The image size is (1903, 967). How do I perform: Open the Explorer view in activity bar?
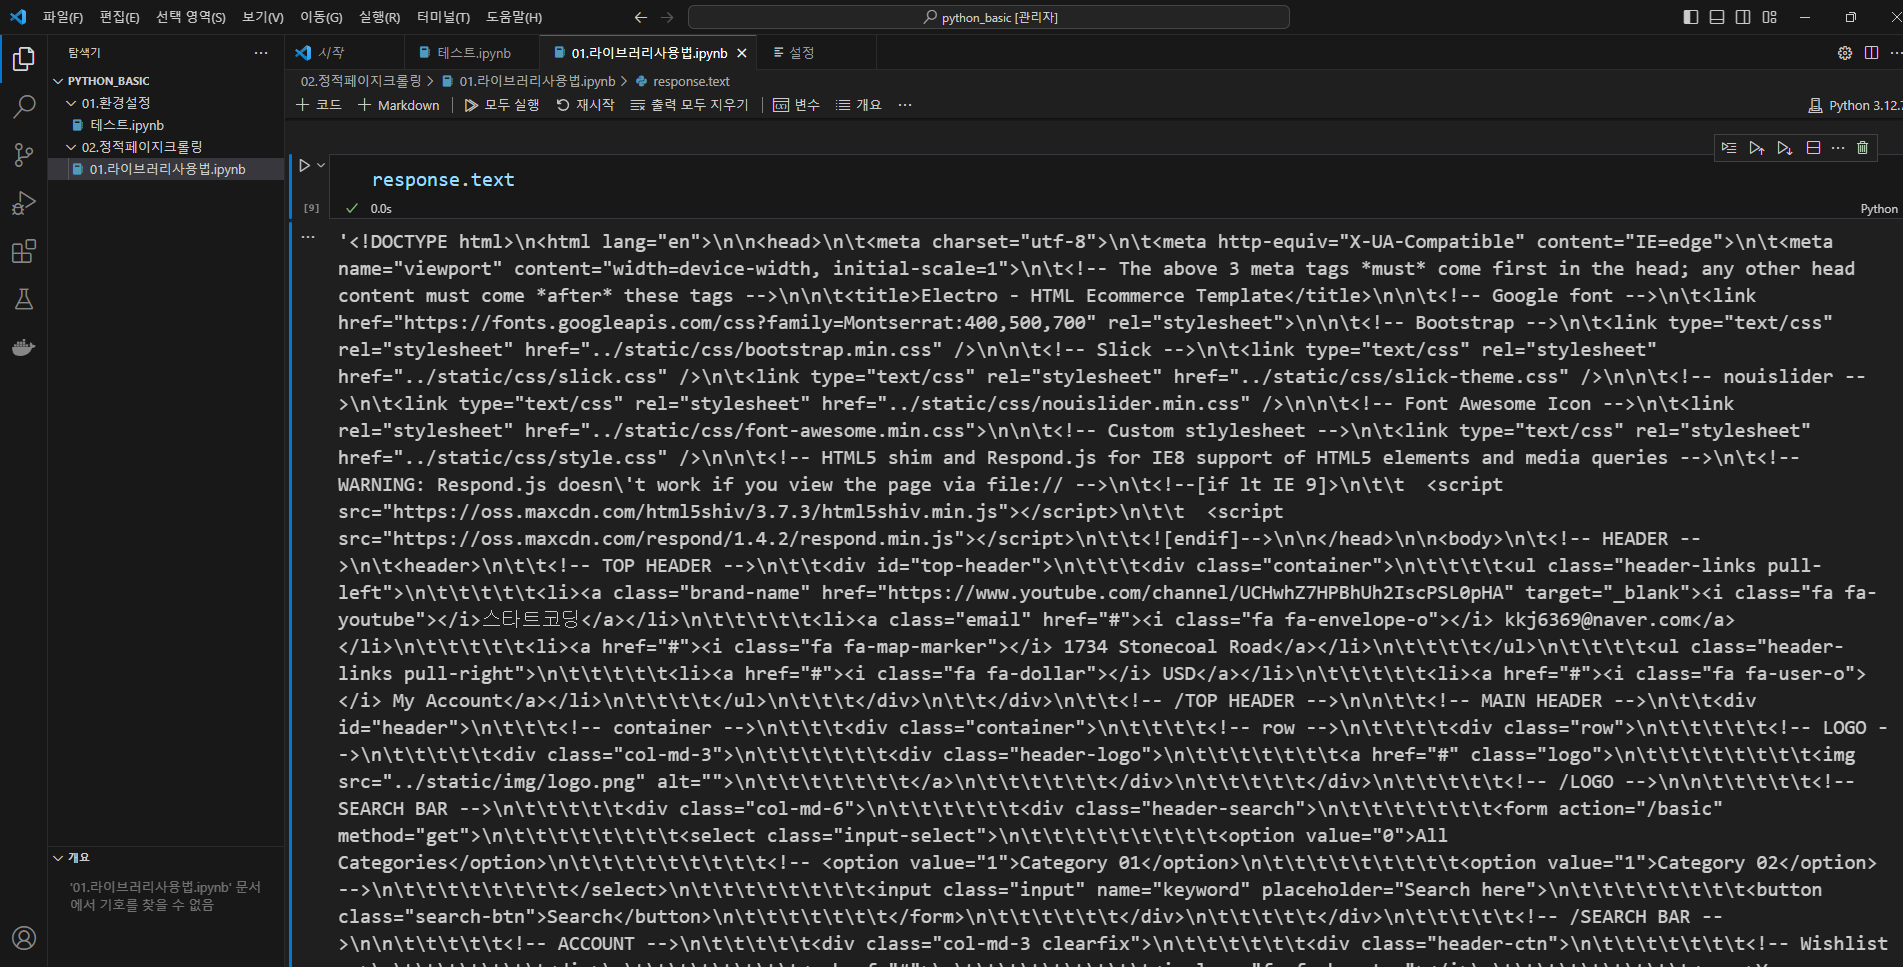click(x=24, y=60)
